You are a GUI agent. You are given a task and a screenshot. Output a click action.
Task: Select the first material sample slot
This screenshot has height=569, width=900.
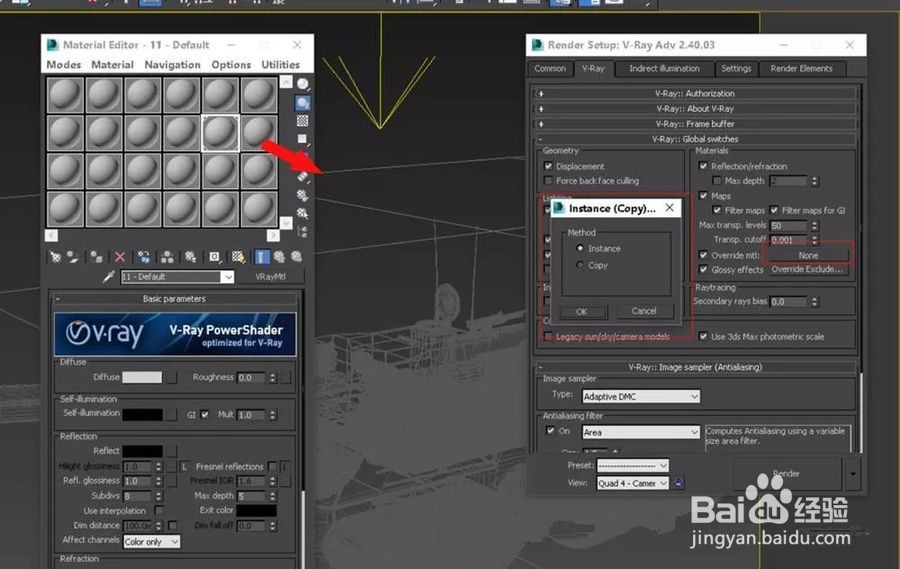coord(65,95)
